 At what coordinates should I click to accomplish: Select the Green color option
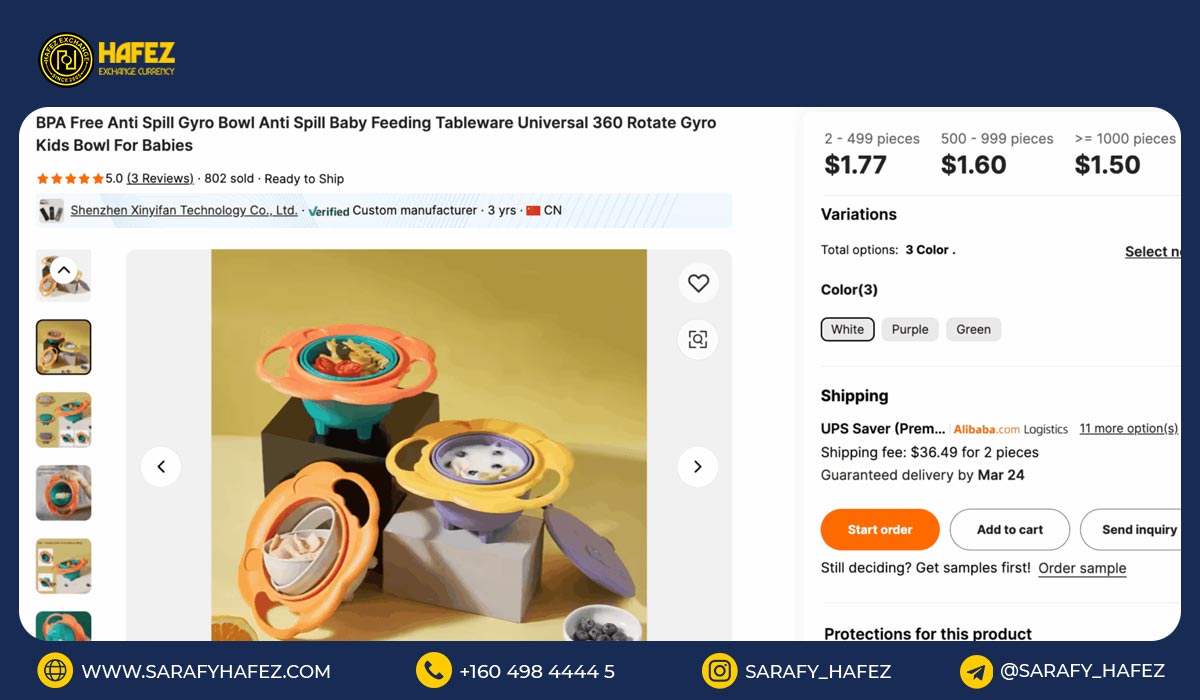(973, 329)
